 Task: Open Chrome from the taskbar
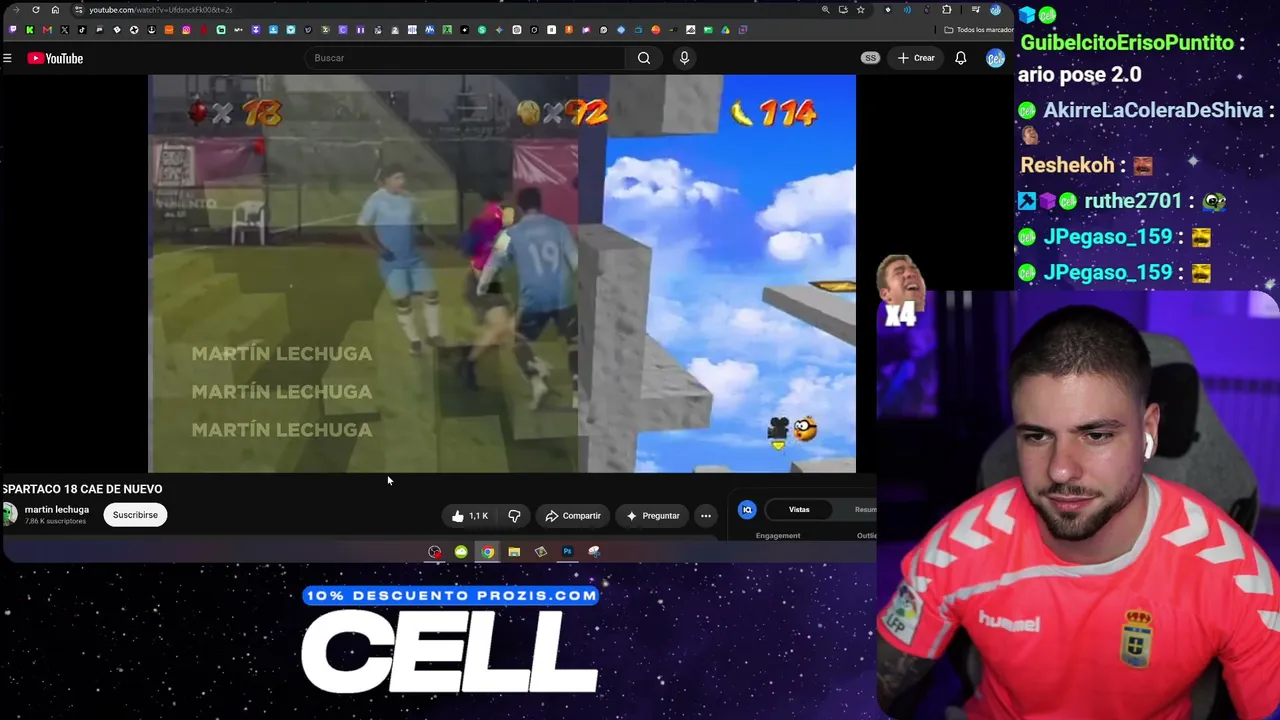click(487, 552)
